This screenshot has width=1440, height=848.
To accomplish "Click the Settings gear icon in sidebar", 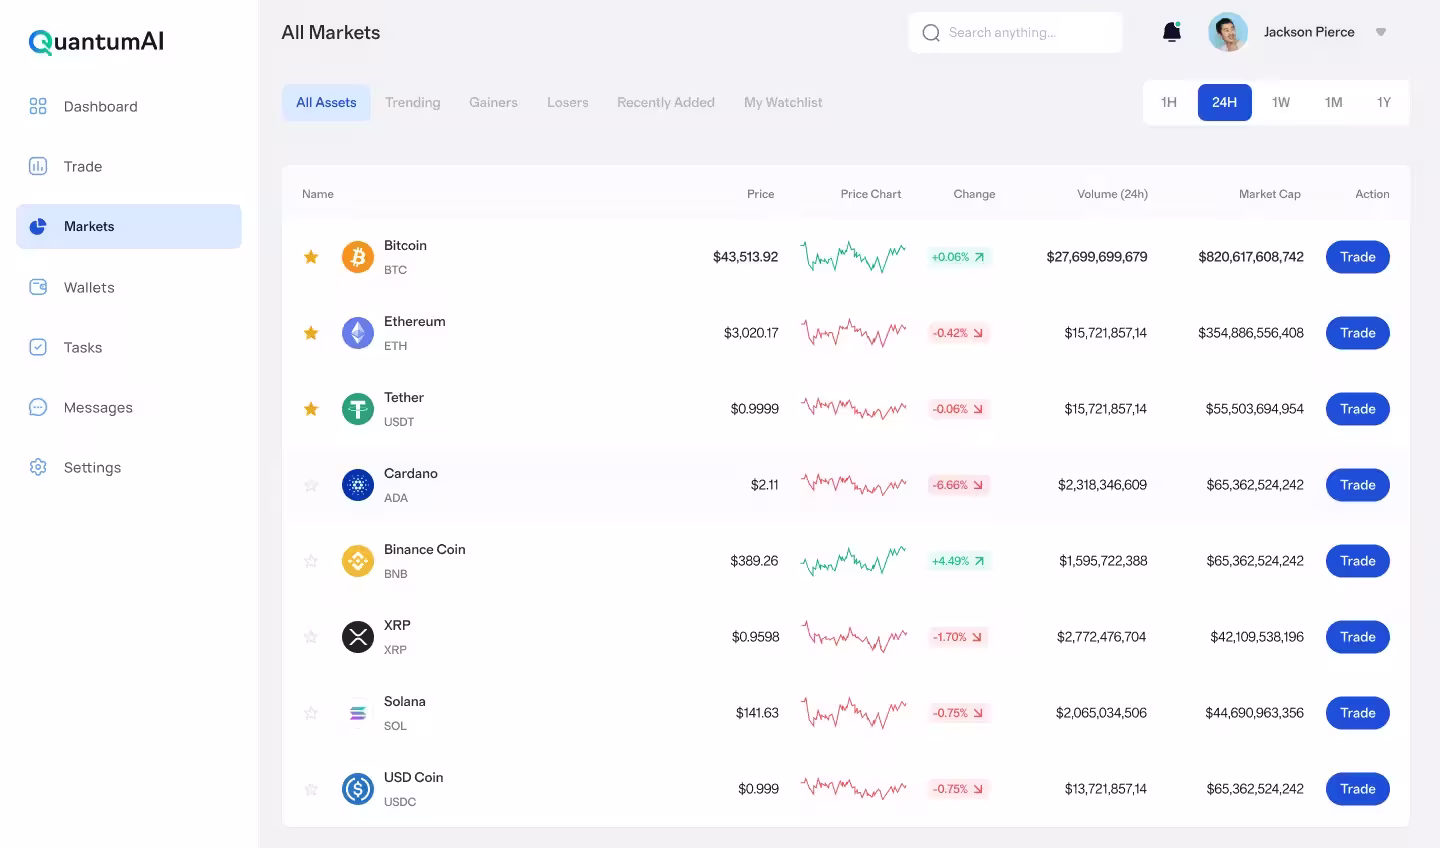I will point(38,467).
